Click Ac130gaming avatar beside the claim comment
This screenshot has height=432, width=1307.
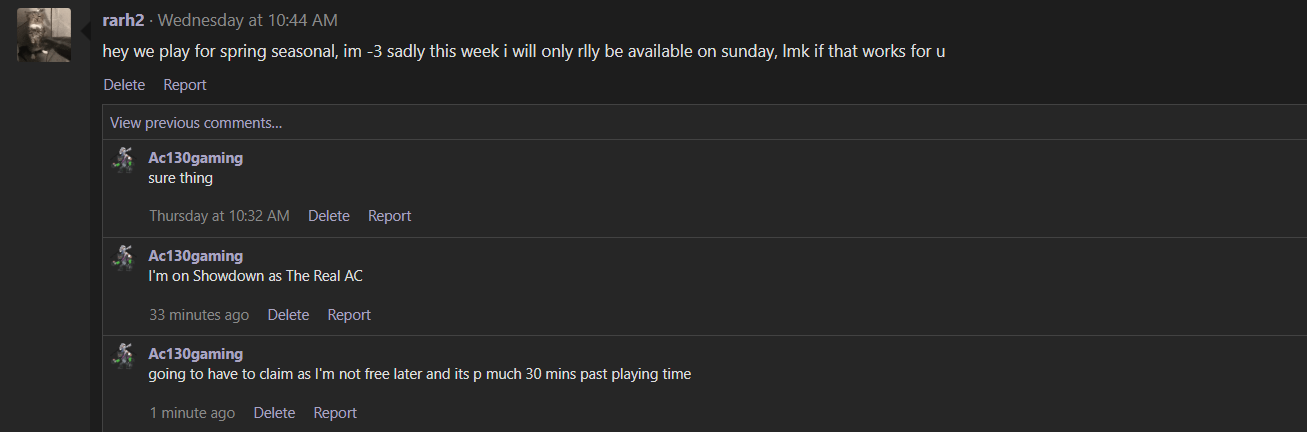[x=123, y=356]
